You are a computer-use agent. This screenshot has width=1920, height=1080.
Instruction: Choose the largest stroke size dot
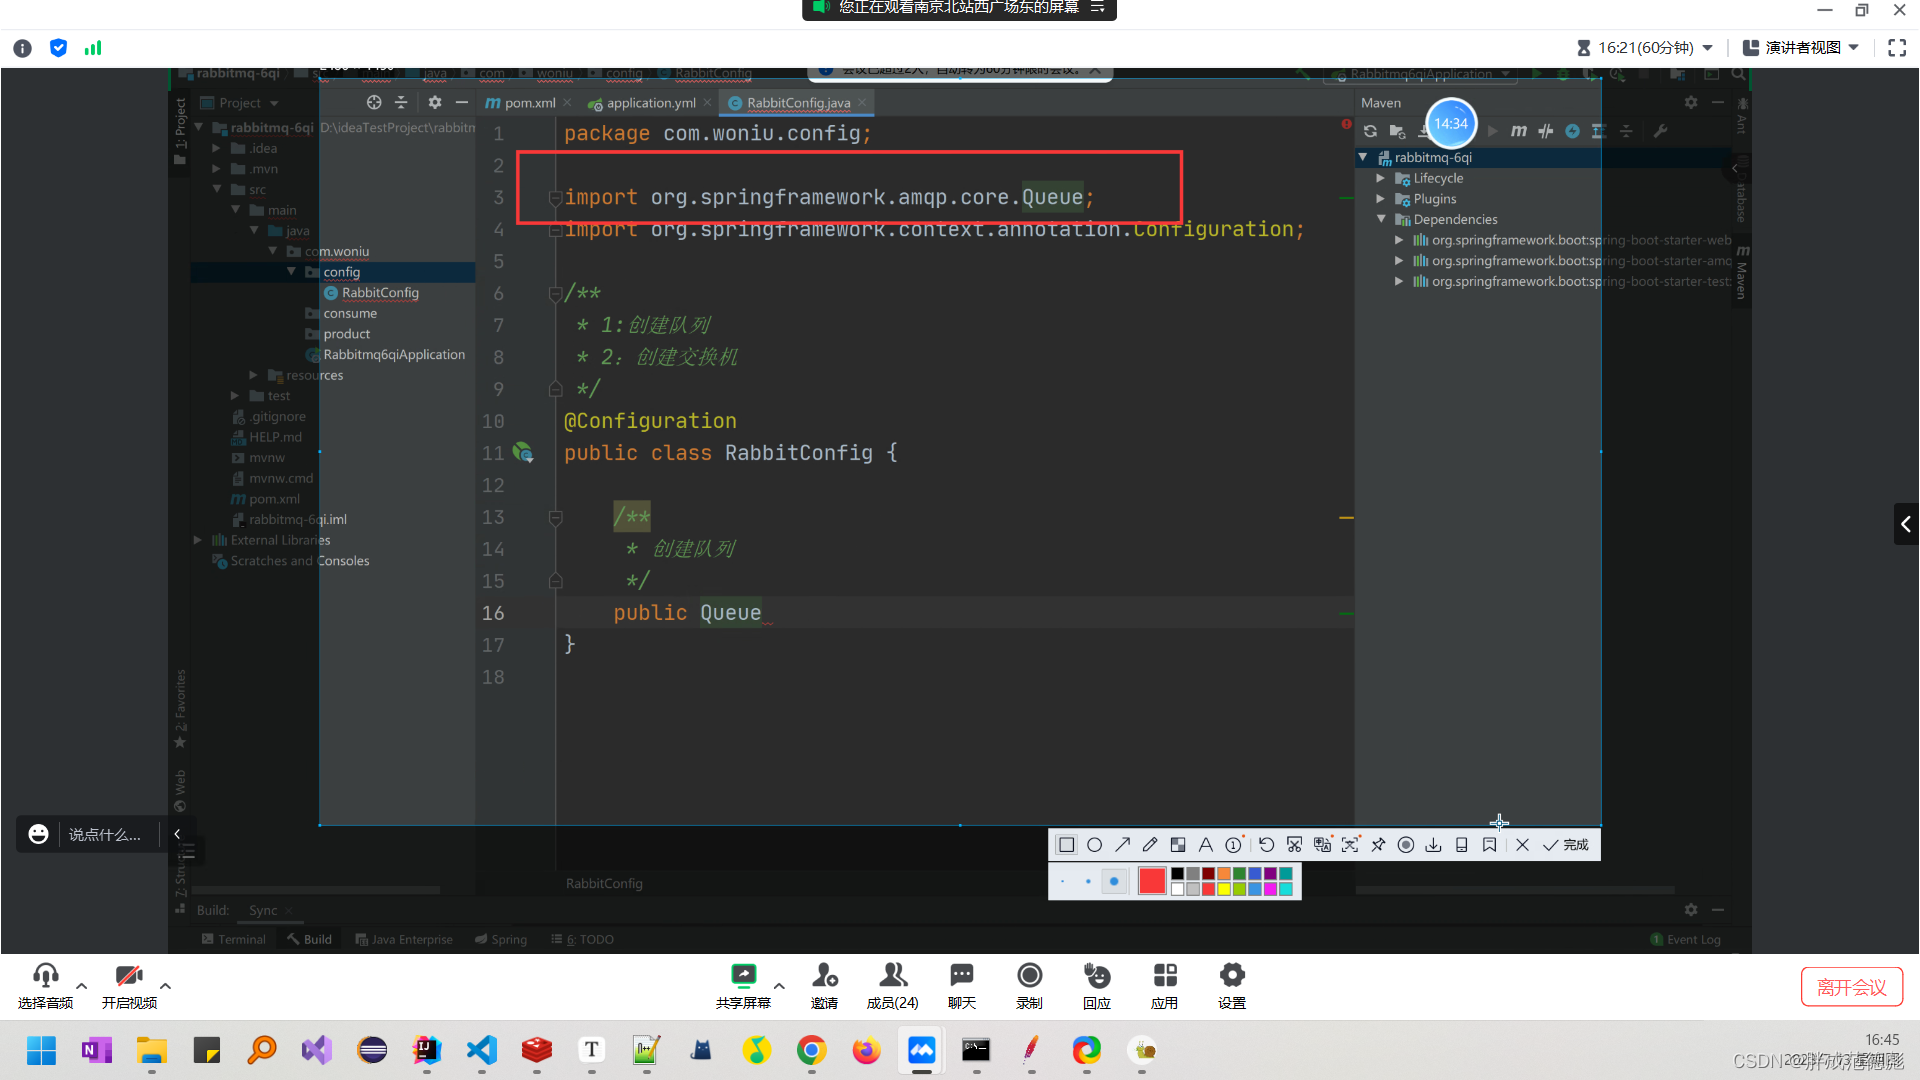(x=1114, y=881)
